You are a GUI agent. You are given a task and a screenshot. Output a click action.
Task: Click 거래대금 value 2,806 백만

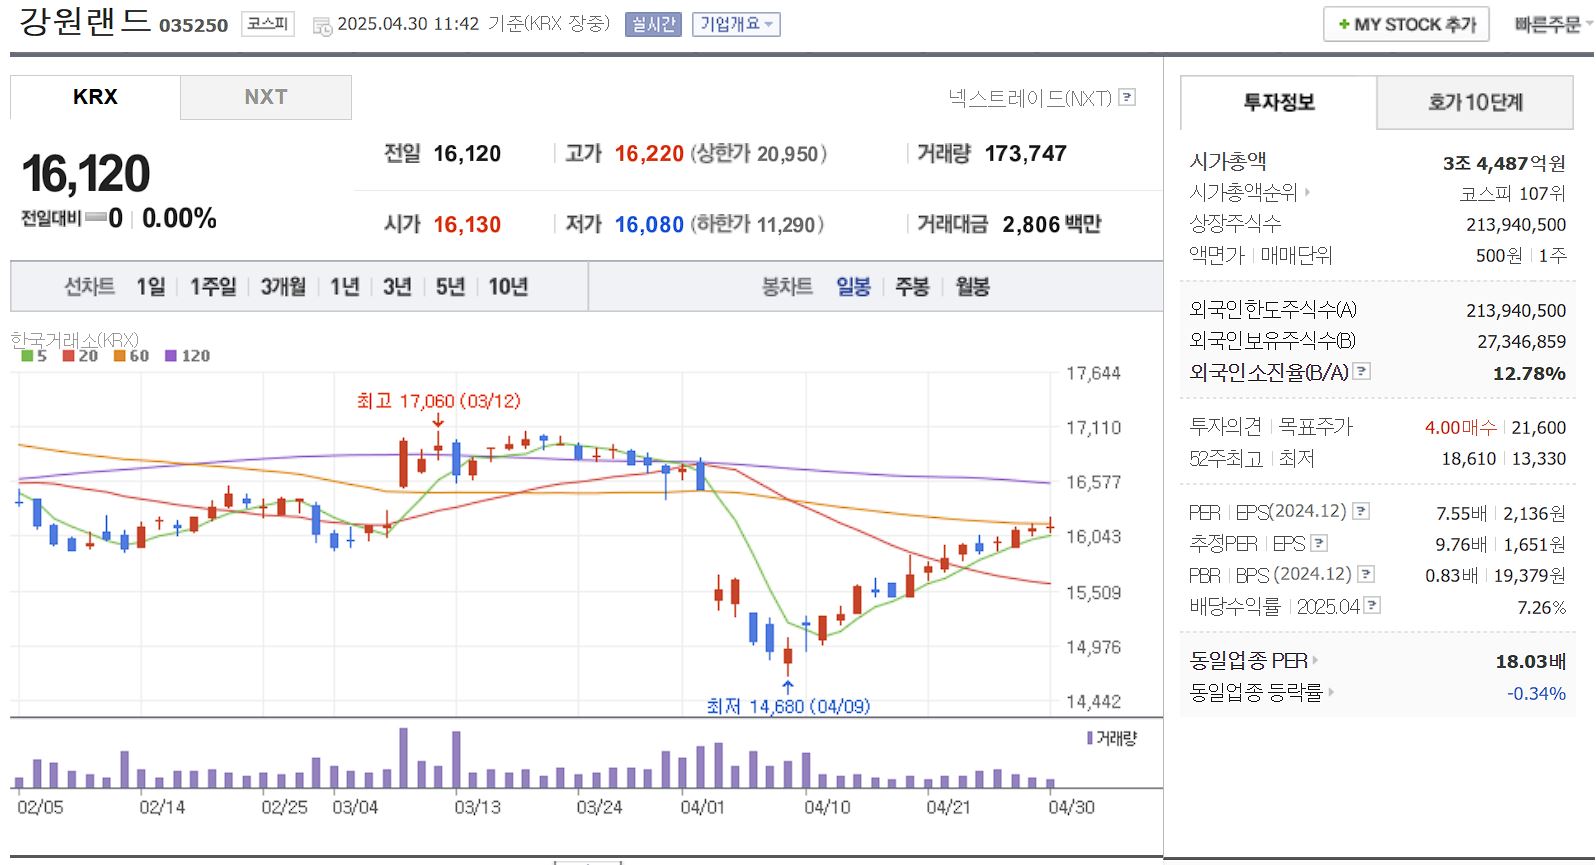(x=1052, y=225)
